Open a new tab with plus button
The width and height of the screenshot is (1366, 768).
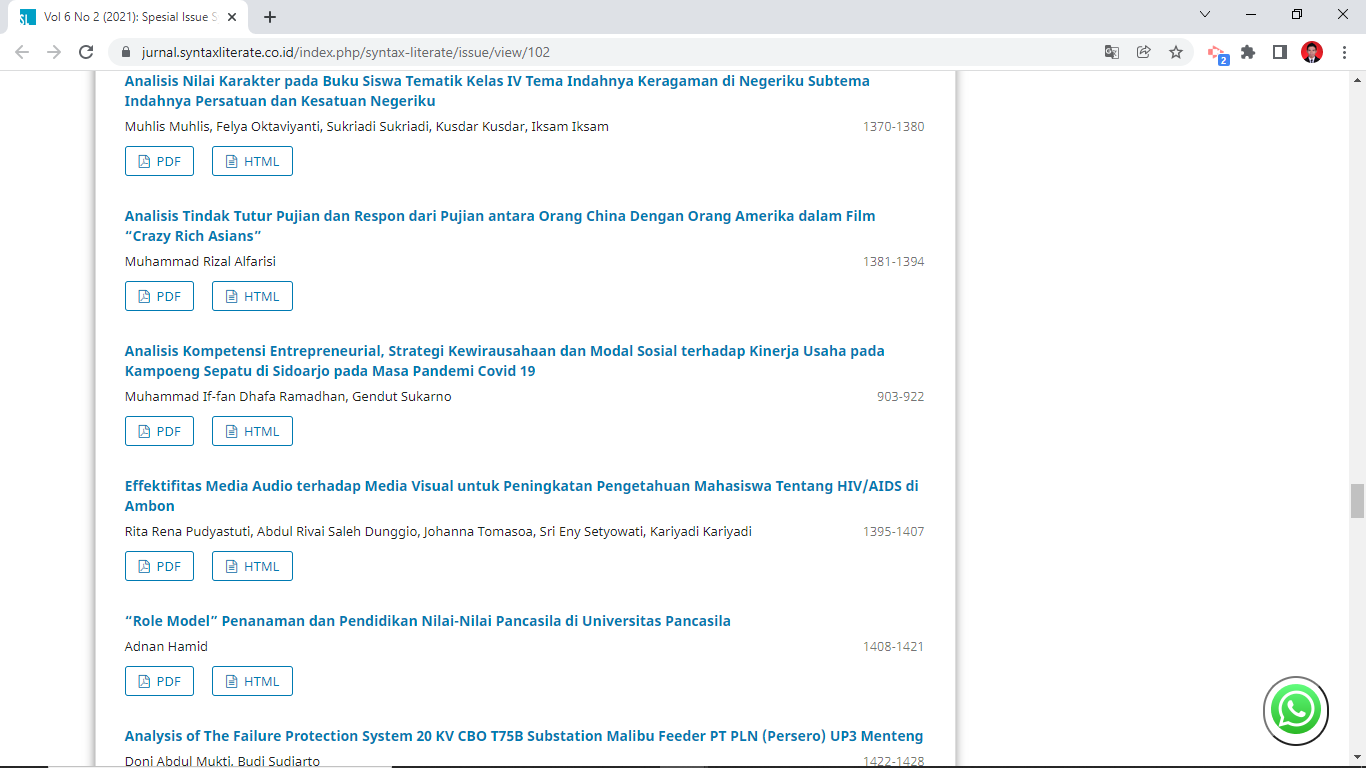pos(270,17)
